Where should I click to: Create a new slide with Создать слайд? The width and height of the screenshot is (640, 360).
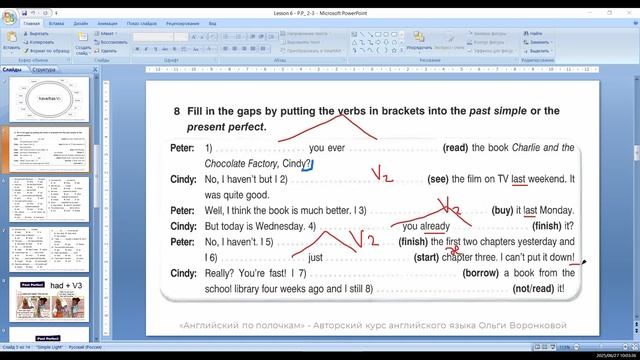83,43
